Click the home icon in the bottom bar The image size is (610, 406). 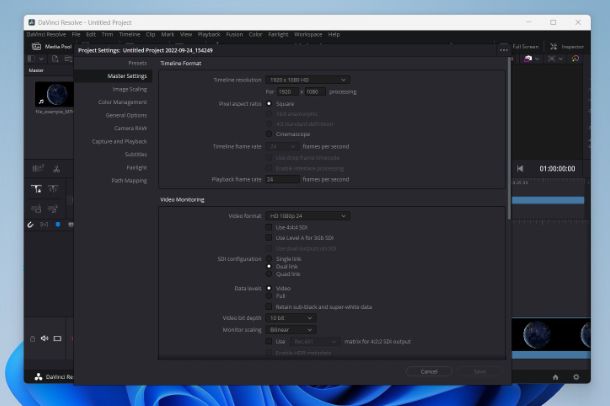point(555,377)
